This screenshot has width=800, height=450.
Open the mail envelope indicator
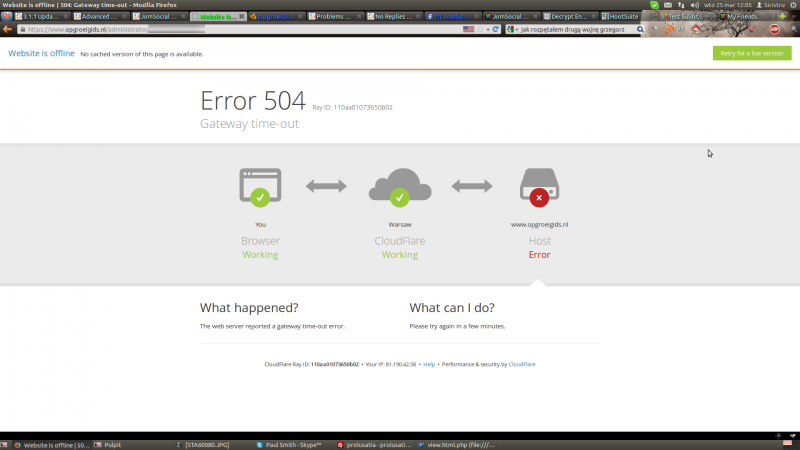pos(667,5)
